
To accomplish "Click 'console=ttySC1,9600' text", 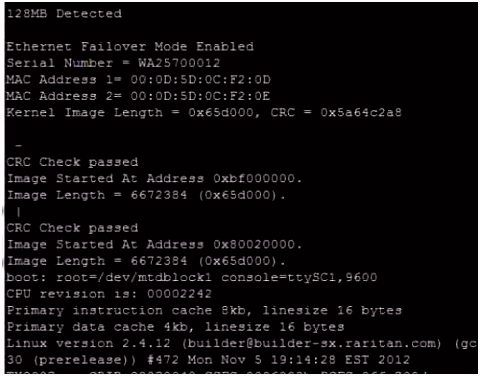I will click(299, 277).
